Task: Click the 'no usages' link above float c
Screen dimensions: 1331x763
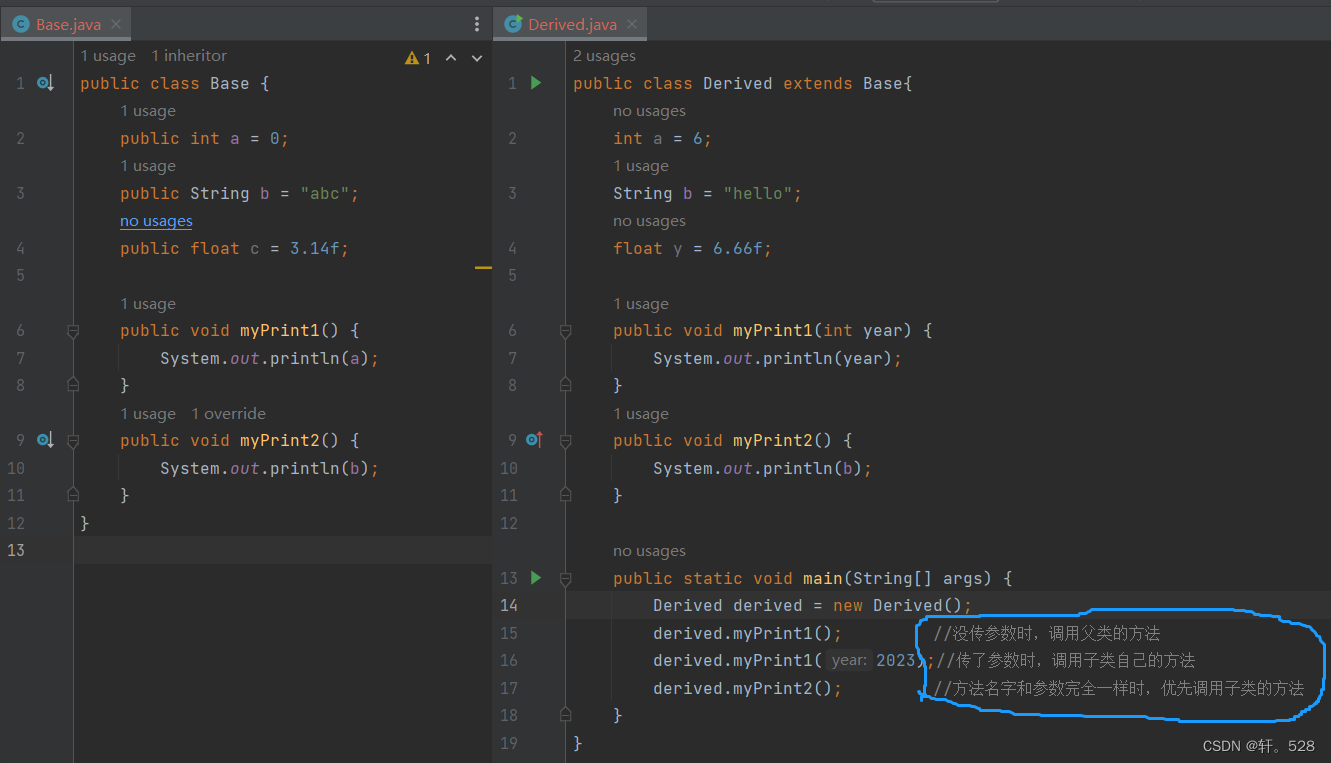Action: pyautogui.click(x=156, y=221)
